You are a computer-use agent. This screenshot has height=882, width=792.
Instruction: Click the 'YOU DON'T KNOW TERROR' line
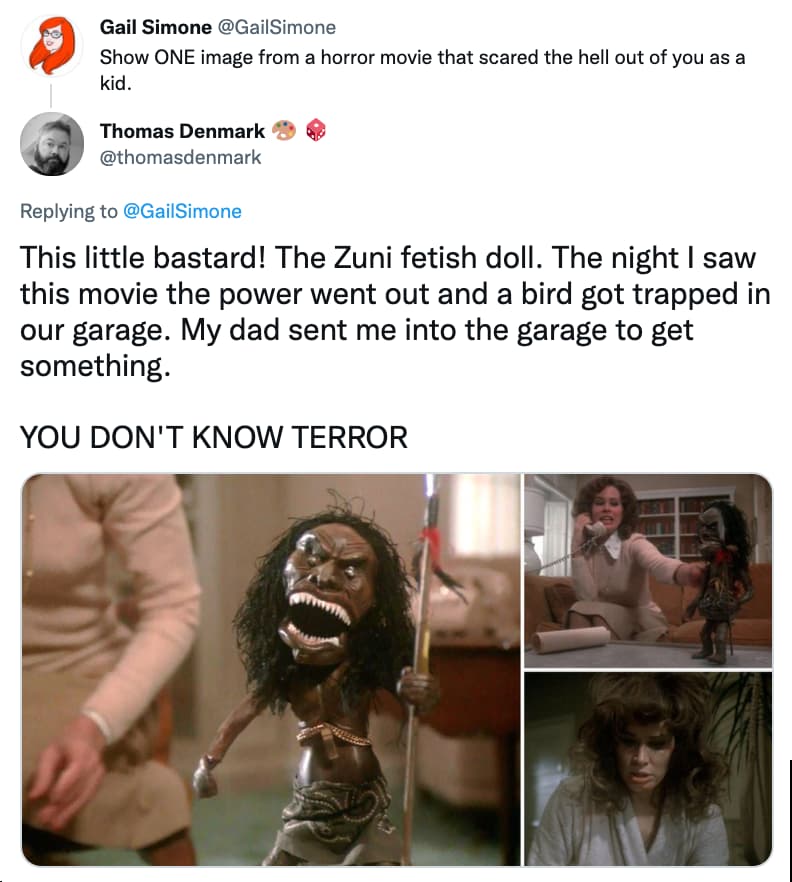pos(214,437)
